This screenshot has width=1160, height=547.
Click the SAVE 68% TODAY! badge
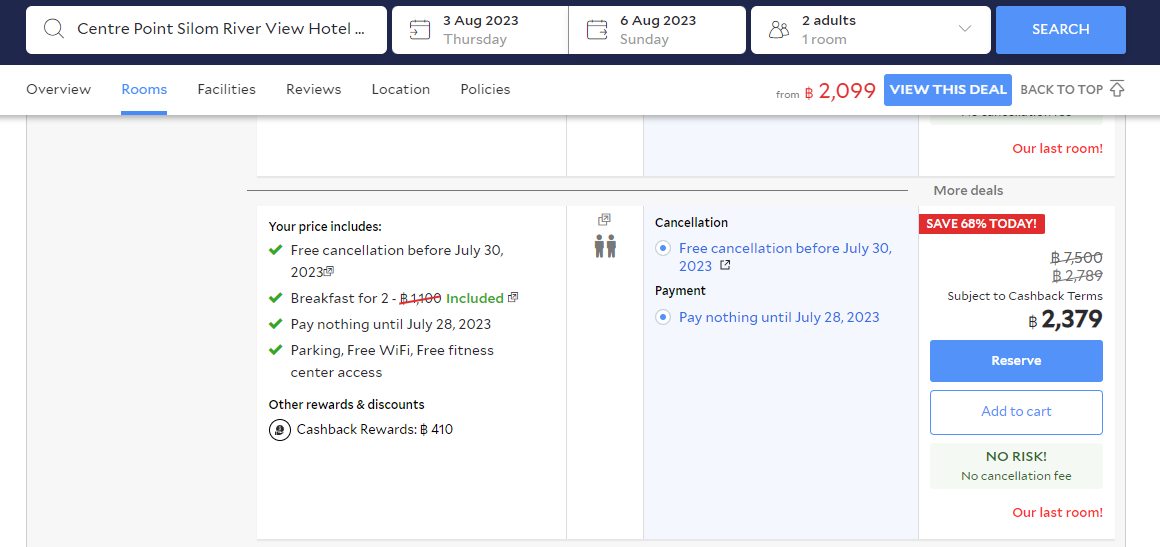(x=982, y=224)
